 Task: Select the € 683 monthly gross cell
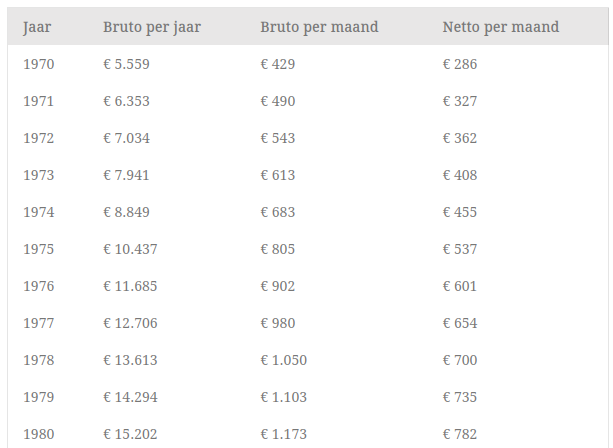[278, 212]
